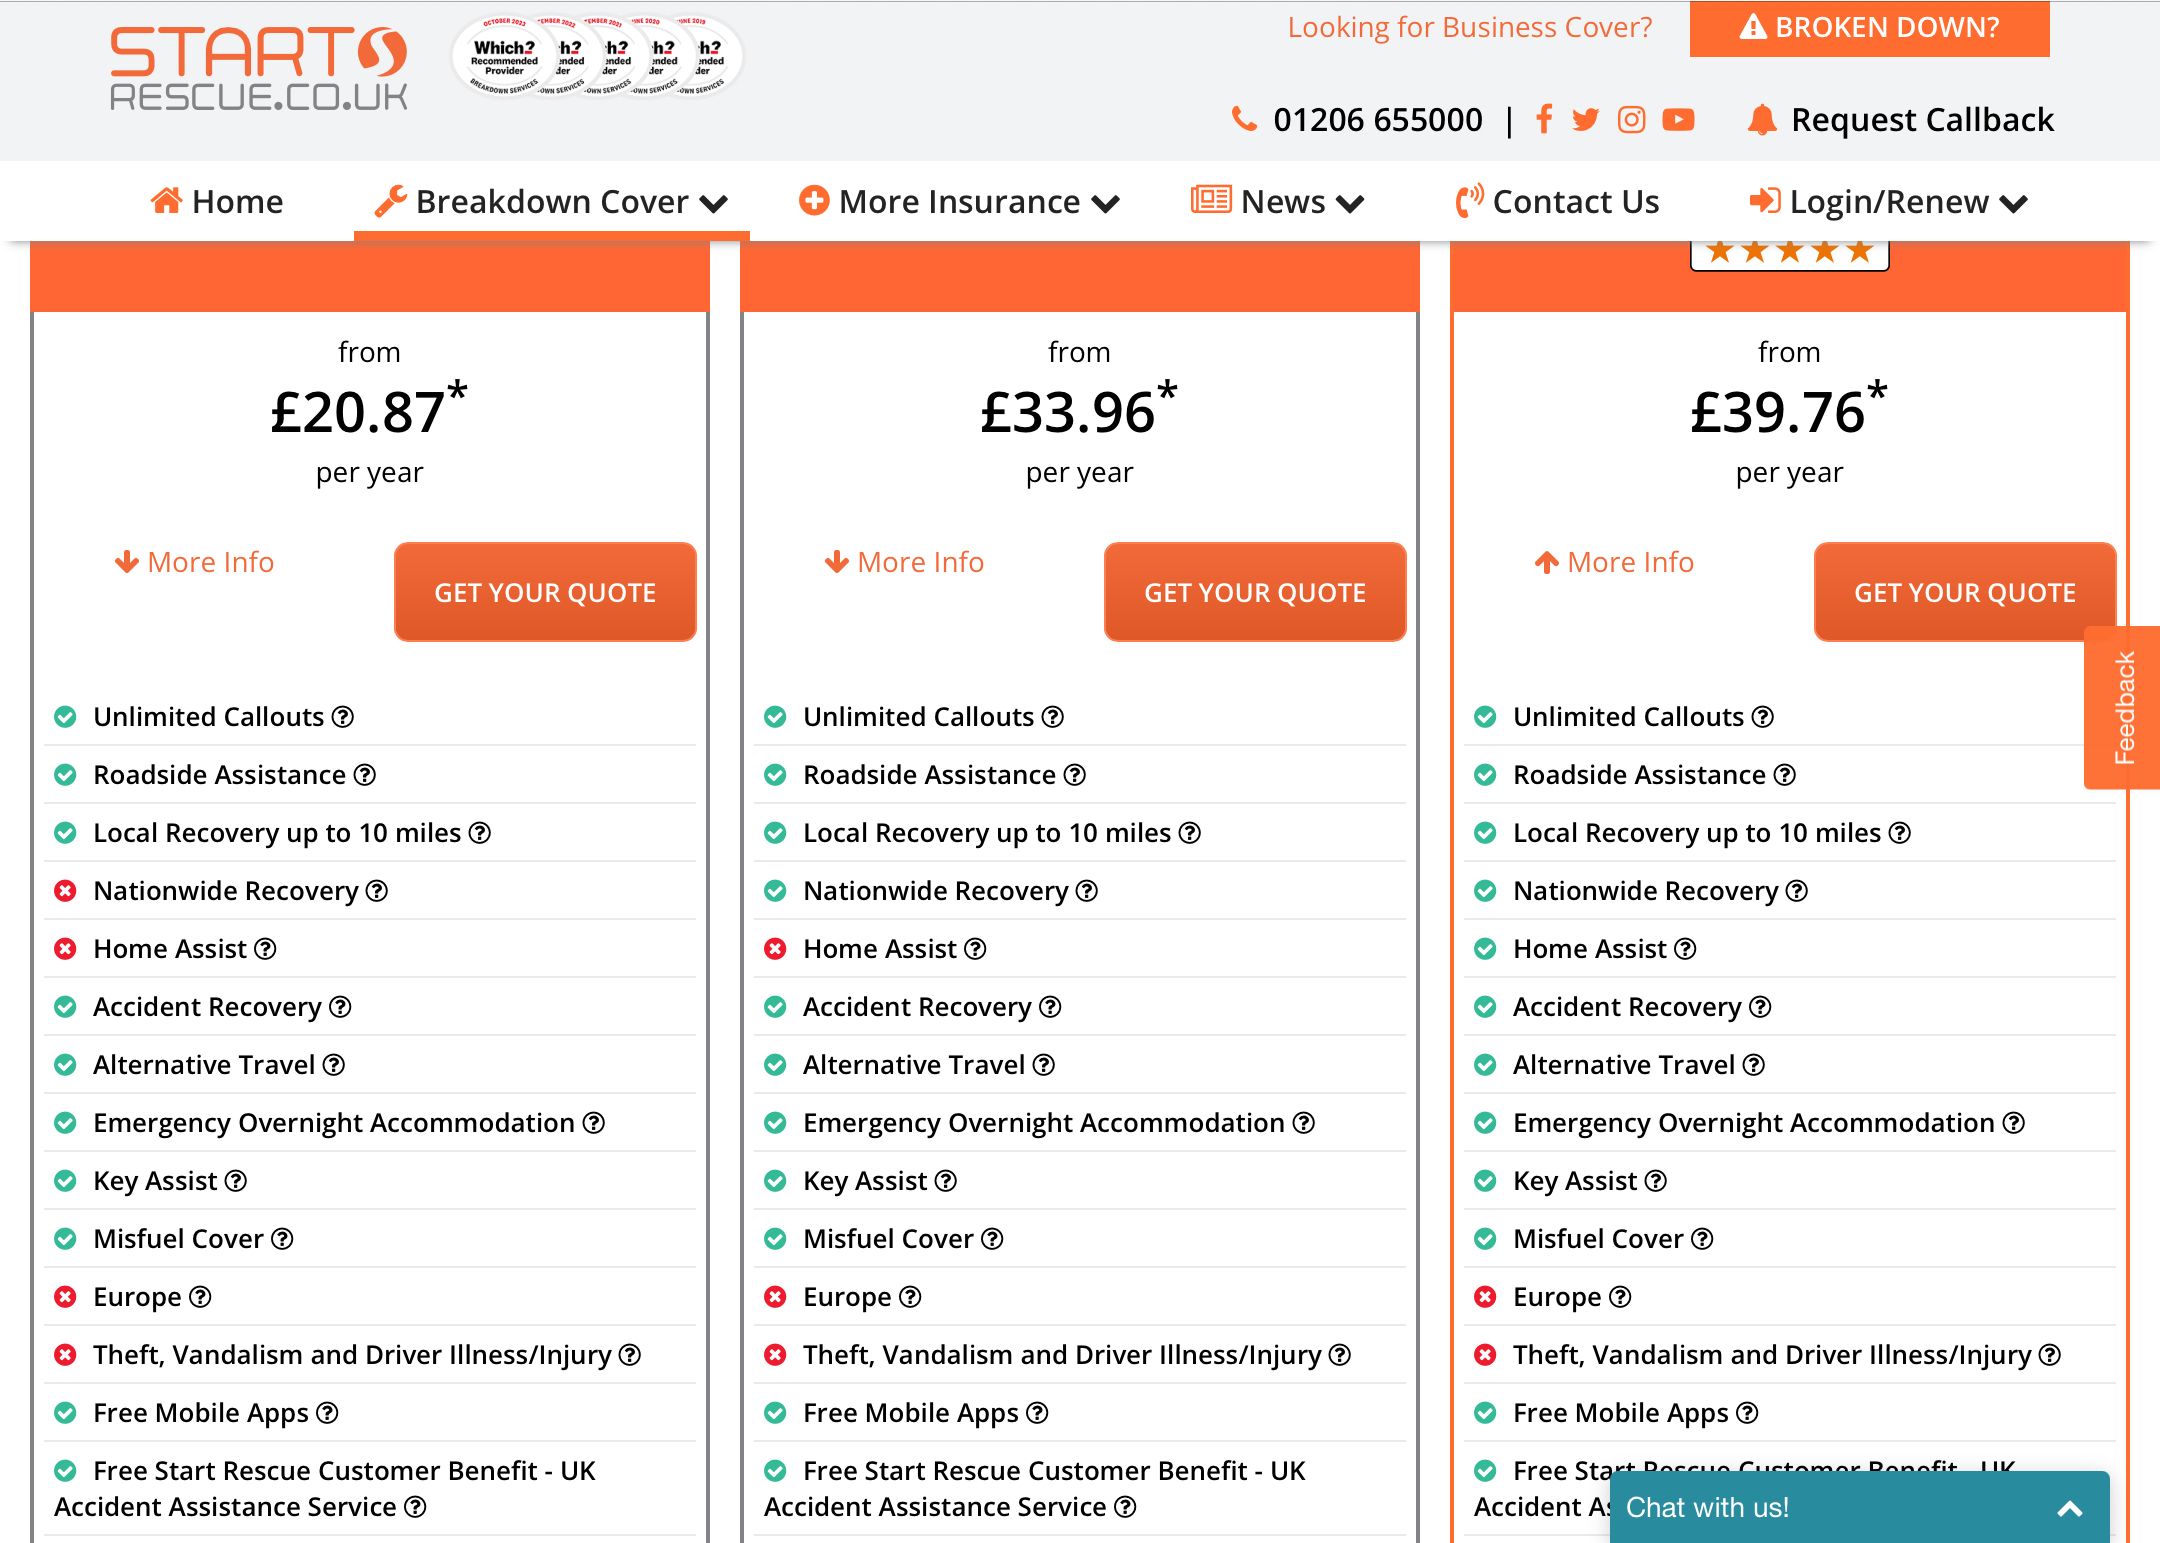Click Get Your Quote for £33.96 plan
The image size is (2160, 1543).
(1255, 592)
